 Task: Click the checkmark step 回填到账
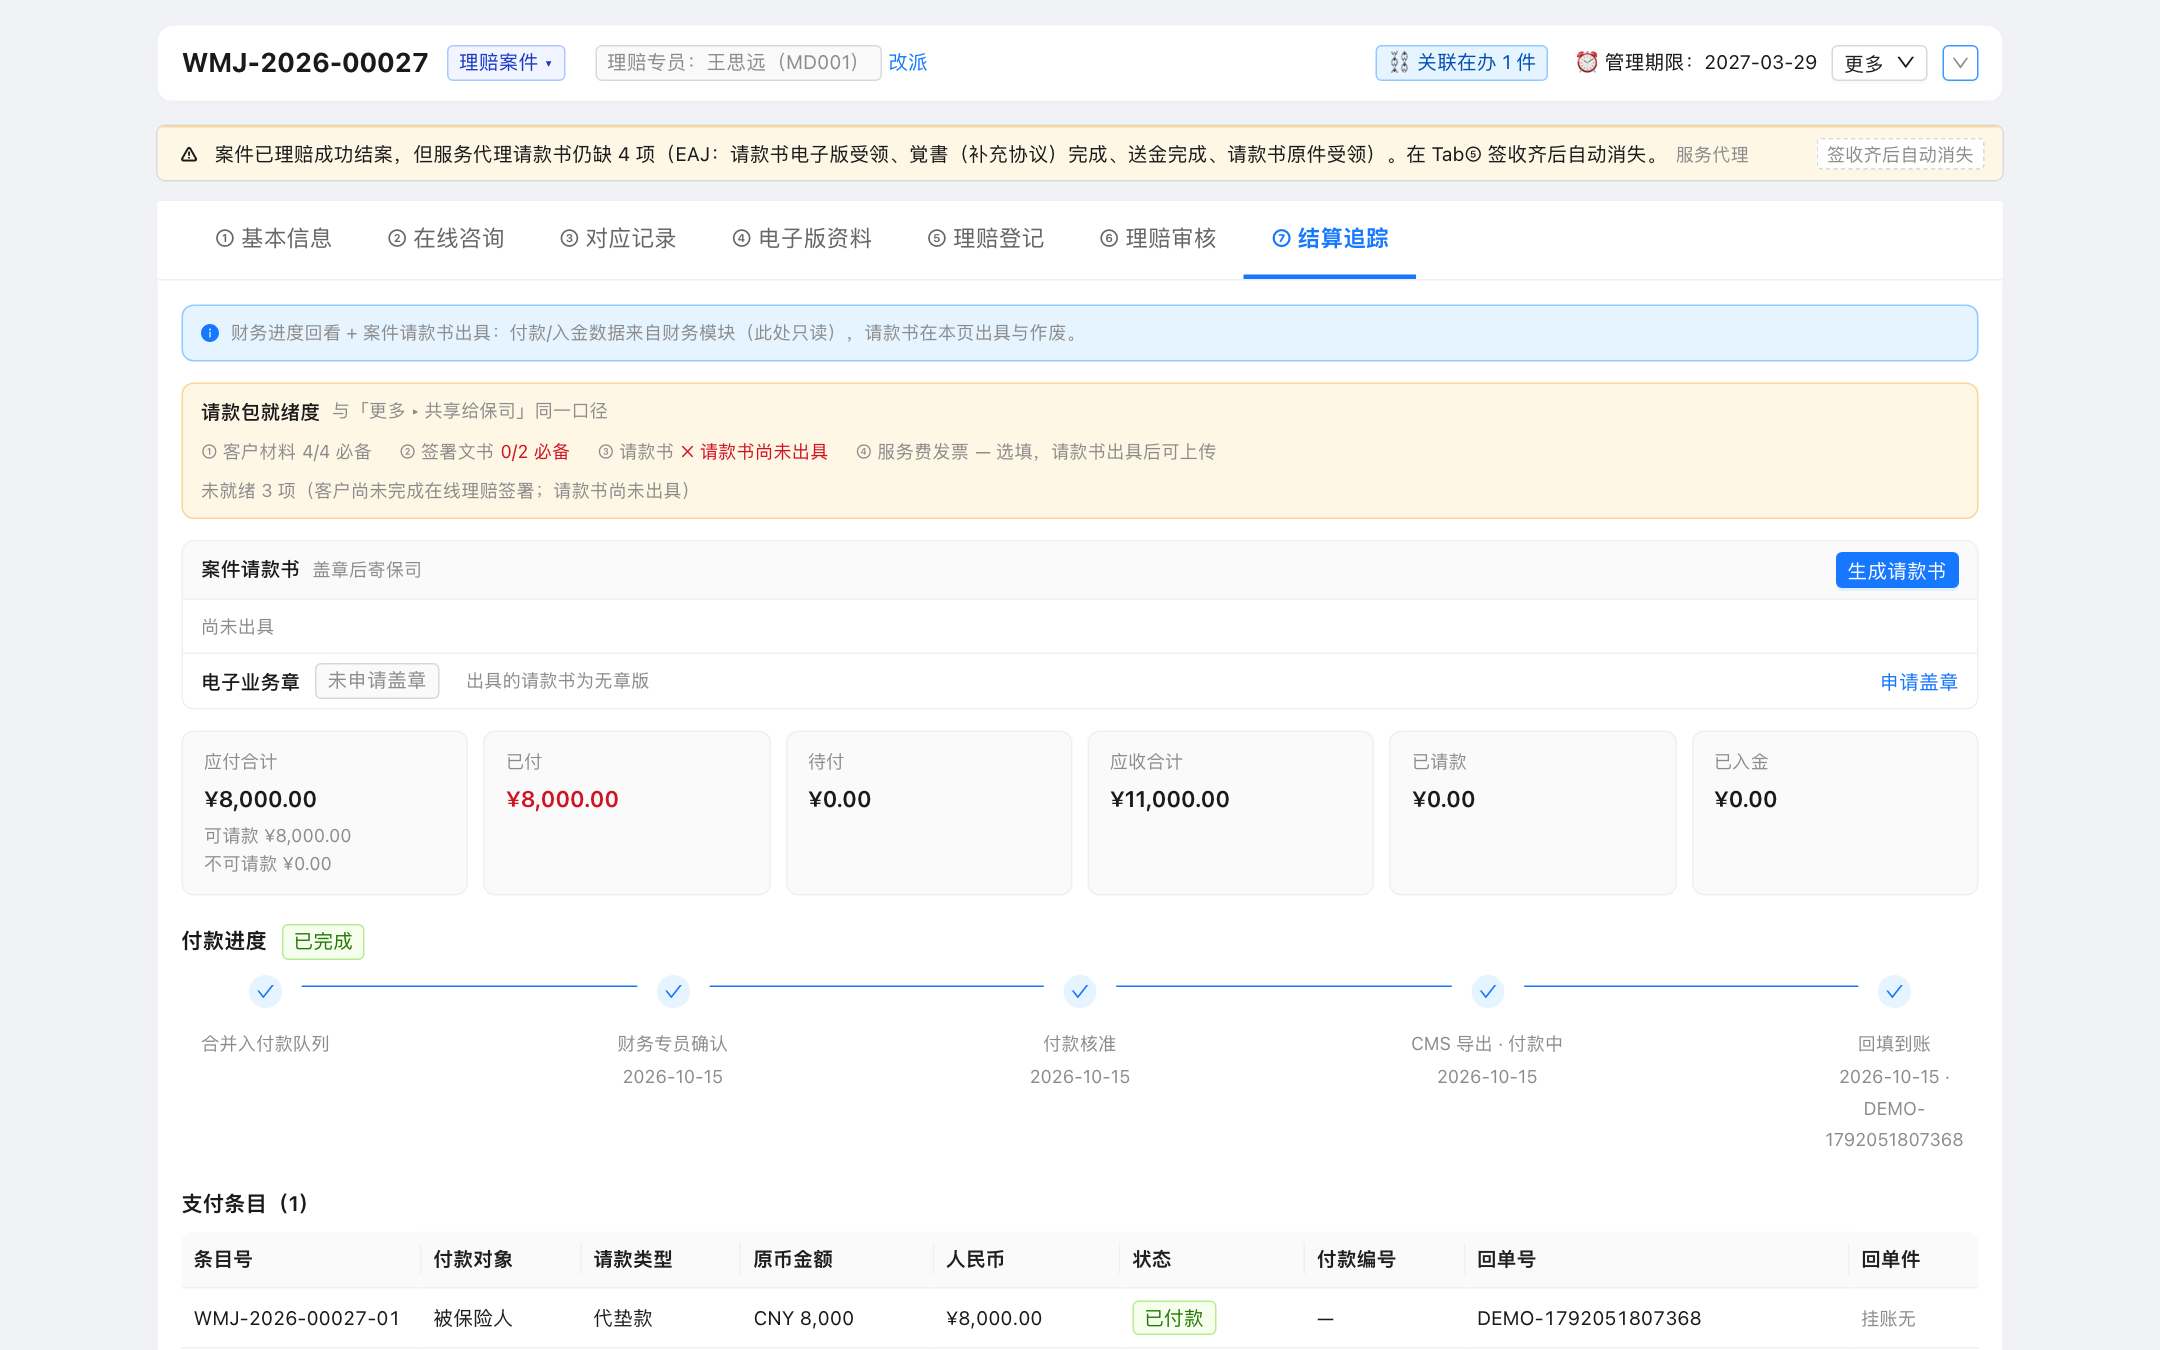1894,991
